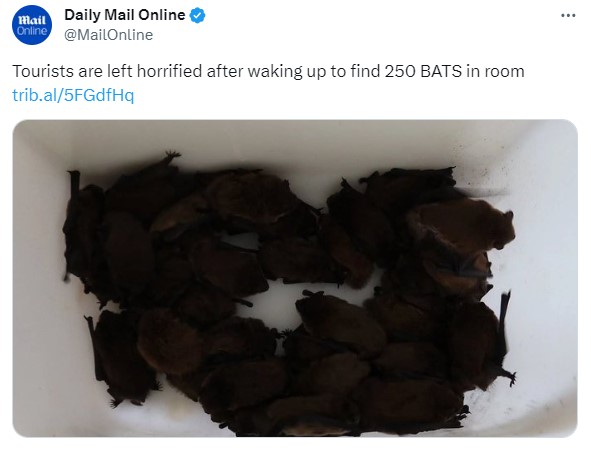Click the words "250 BATS" in tweet
Screen dimensions: 591x450
pyautogui.click(x=423, y=71)
